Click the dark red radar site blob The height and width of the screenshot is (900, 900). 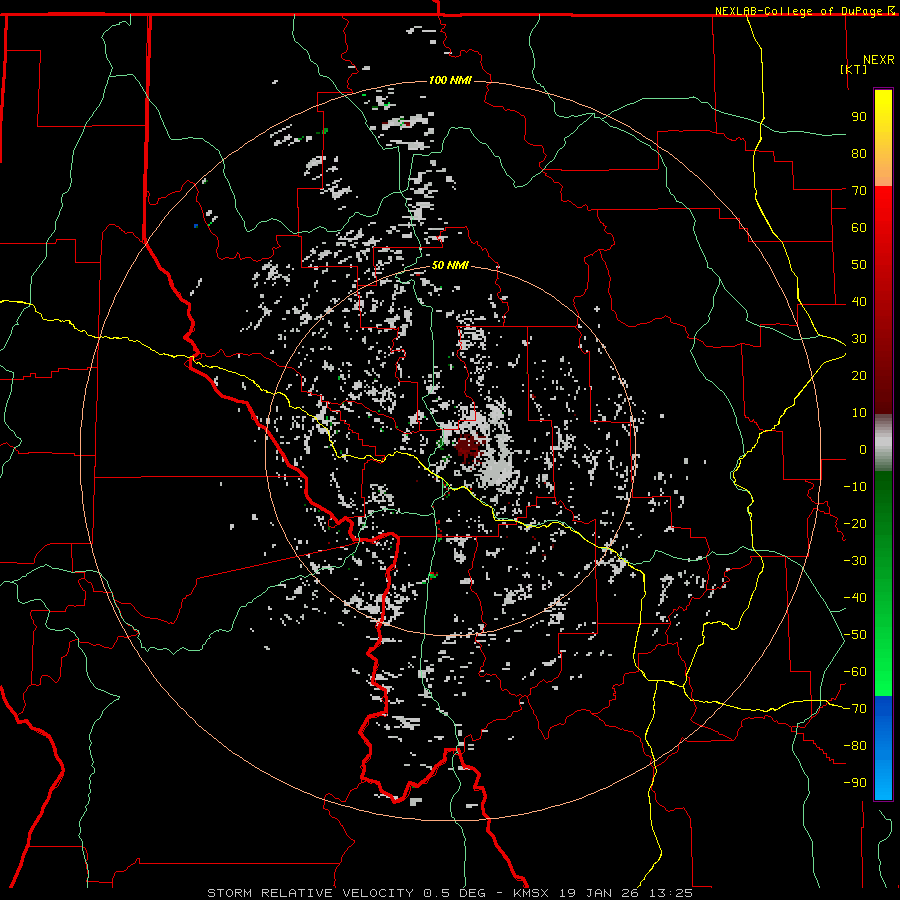467,449
